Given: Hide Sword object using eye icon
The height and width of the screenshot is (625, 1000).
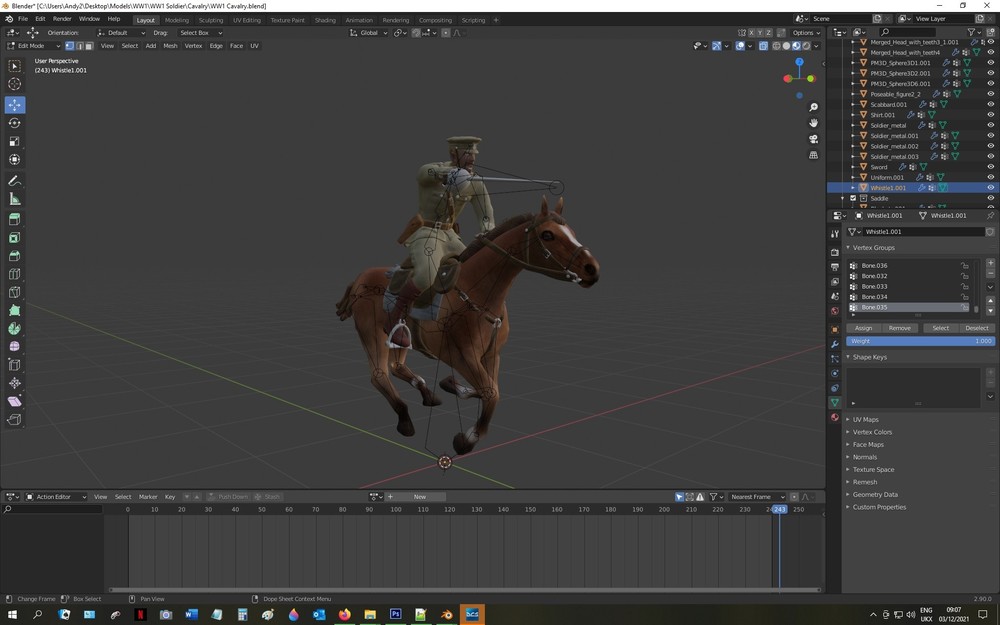Looking at the screenshot, I should 990,167.
